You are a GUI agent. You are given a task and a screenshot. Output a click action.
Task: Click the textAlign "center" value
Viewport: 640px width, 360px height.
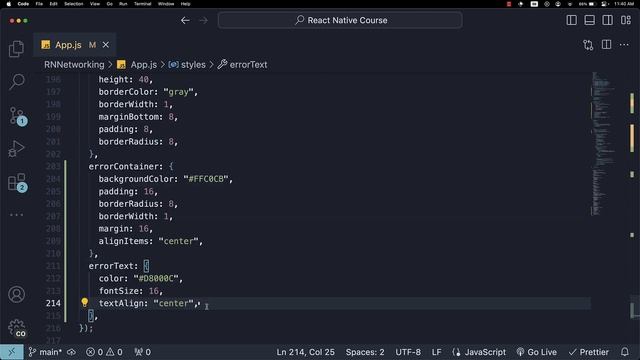point(173,303)
